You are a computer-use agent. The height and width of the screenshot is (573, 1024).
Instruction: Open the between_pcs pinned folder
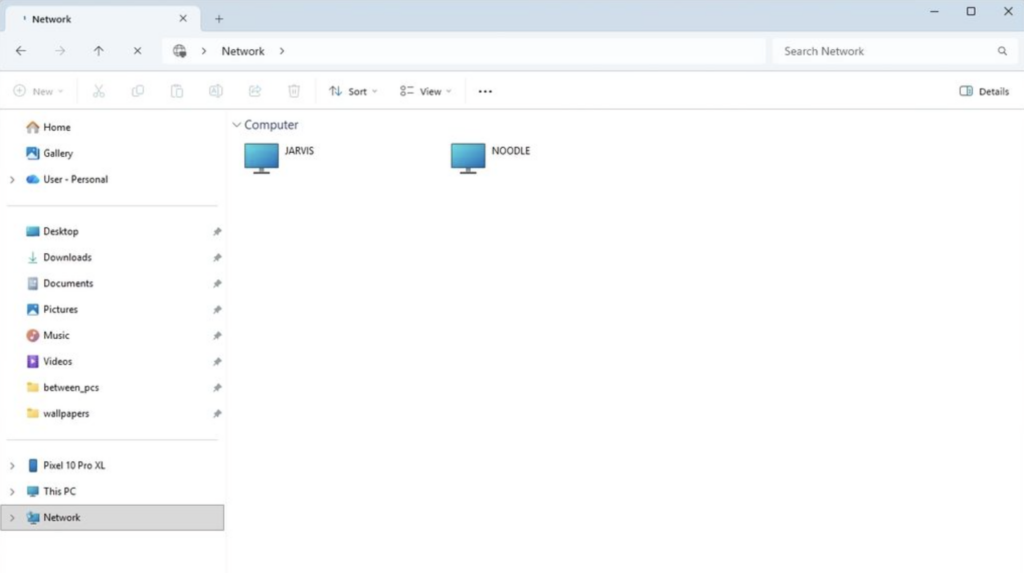[x=70, y=387]
